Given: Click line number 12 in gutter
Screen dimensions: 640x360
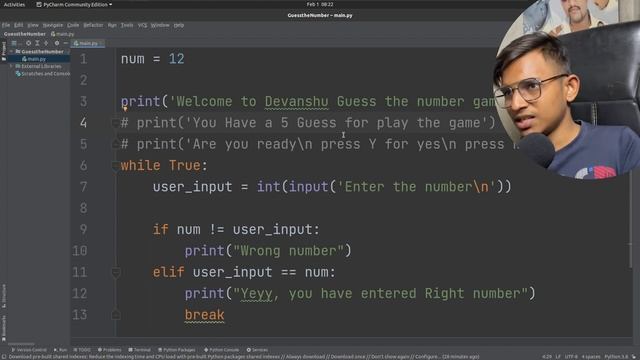Looking at the screenshot, I should pos(80,293).
